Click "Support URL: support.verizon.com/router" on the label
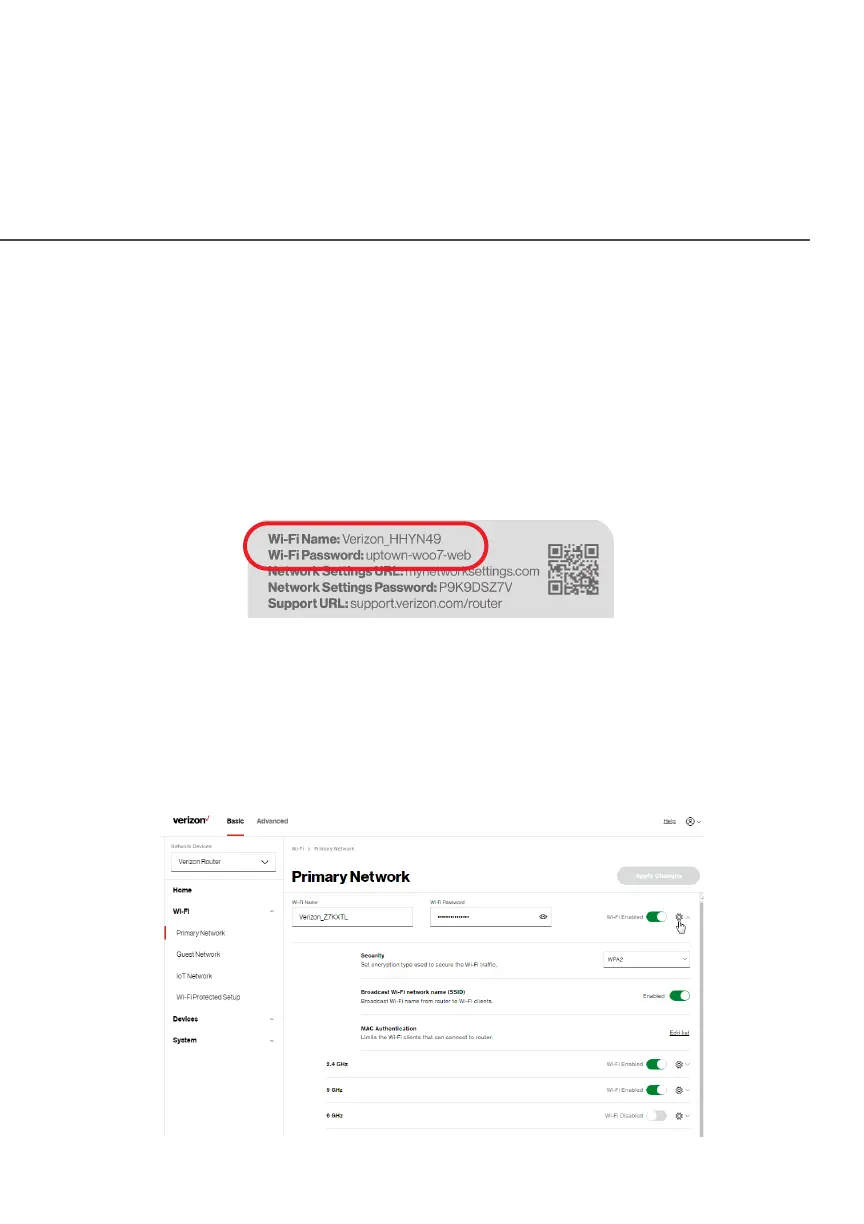 click(385, 605)
